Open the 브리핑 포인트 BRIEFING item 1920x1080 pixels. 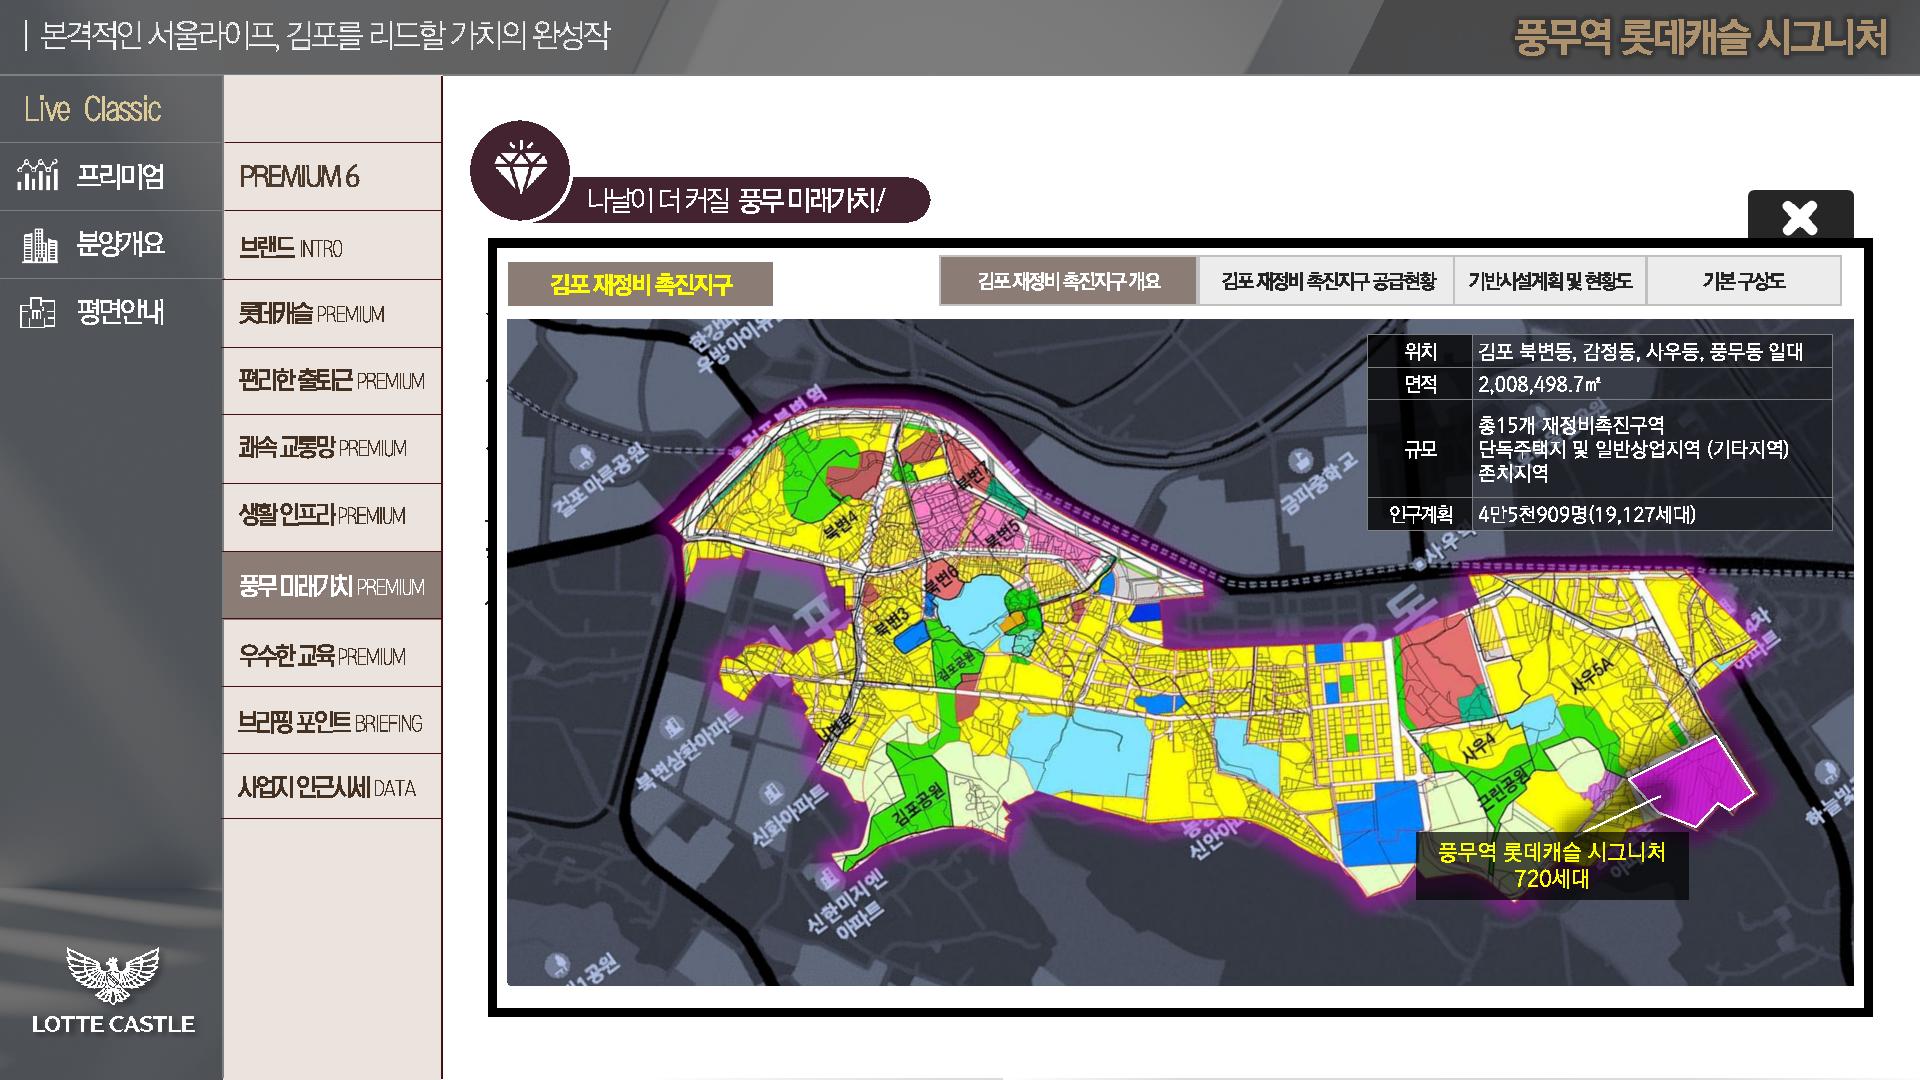pyautogui.click(x=332, y=721)
